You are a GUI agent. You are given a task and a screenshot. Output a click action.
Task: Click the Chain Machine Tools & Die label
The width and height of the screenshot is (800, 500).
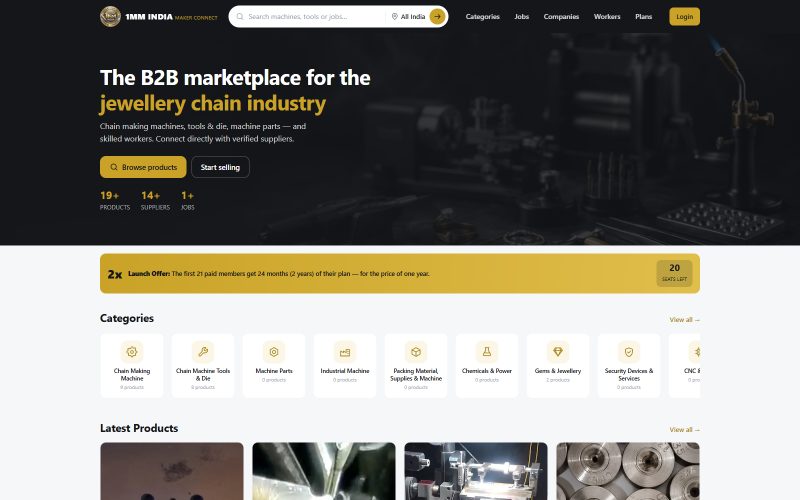coord(203,374)
